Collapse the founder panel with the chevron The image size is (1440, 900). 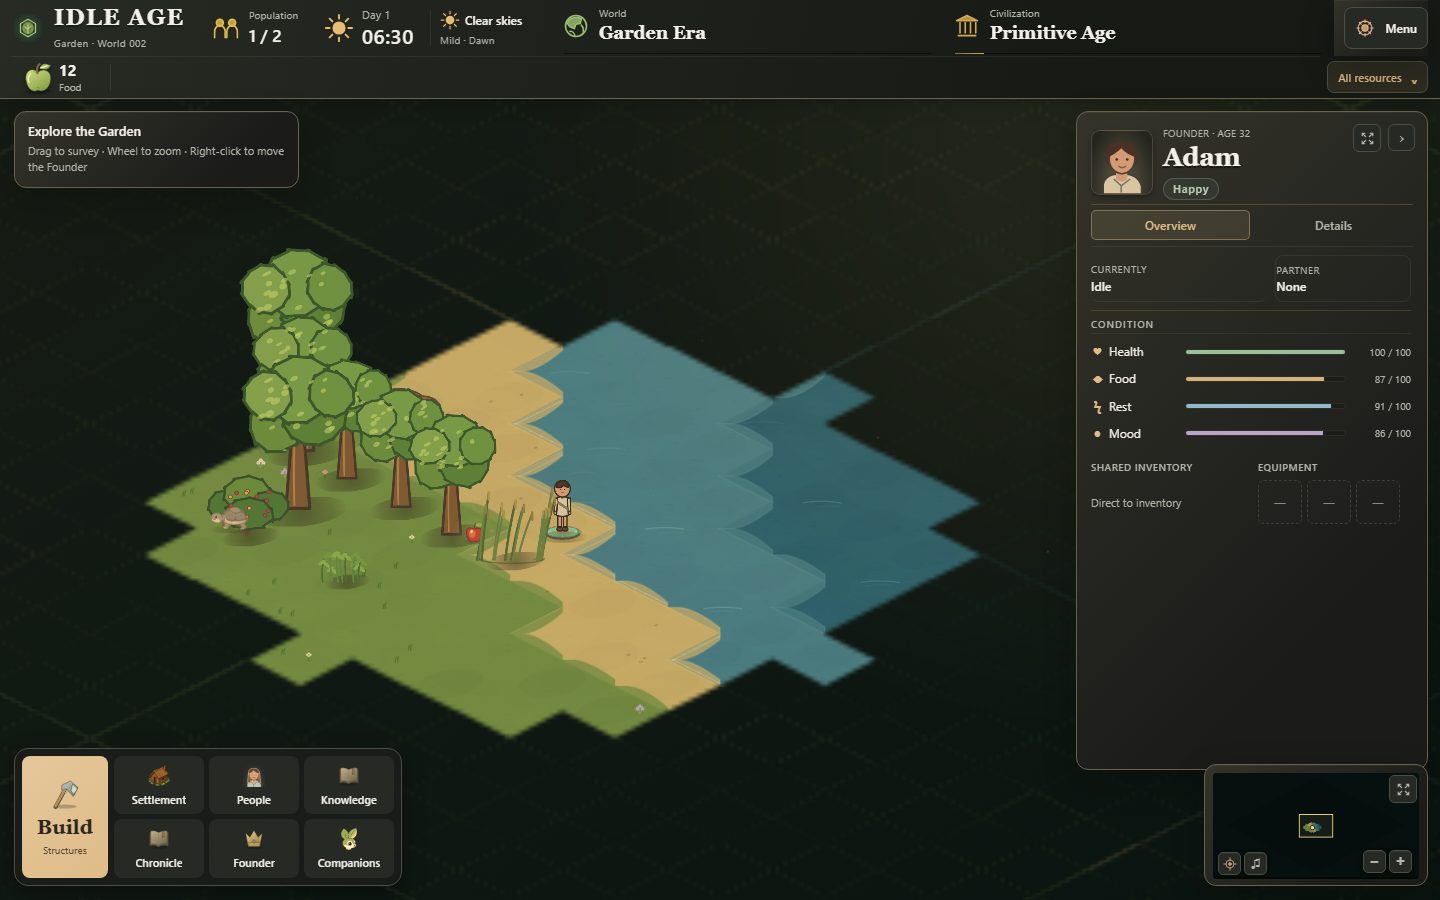coord(1402,139)
